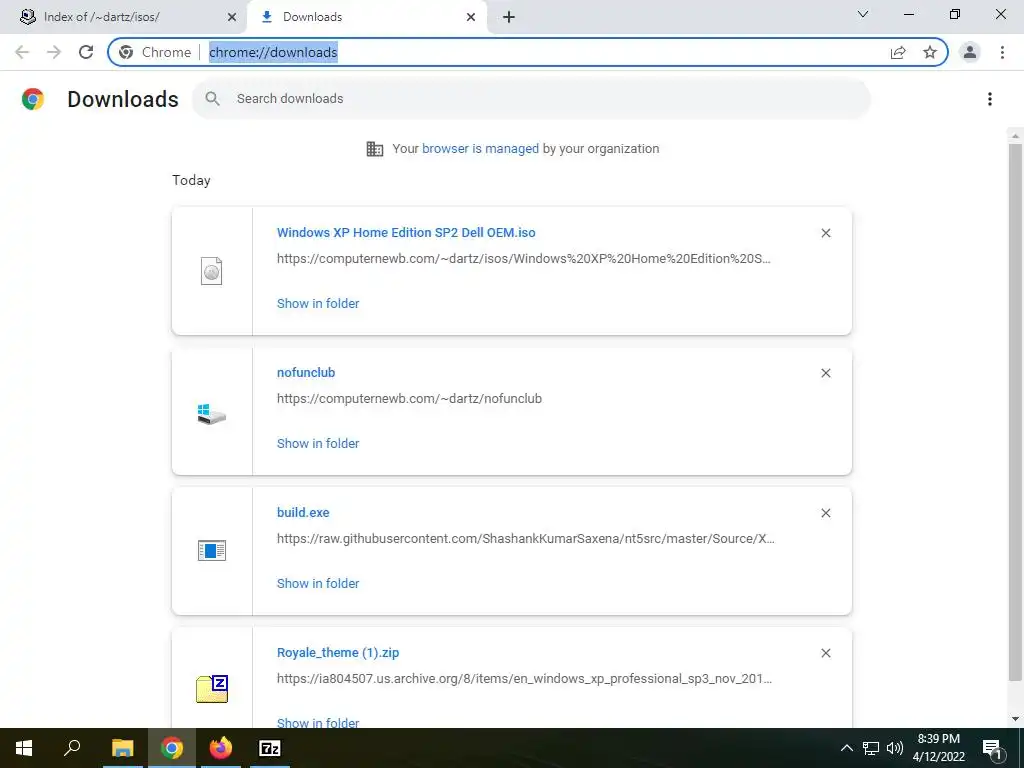Open the notification center icon
Viewport: 1024px width, 768px height.
pos(992,748)
